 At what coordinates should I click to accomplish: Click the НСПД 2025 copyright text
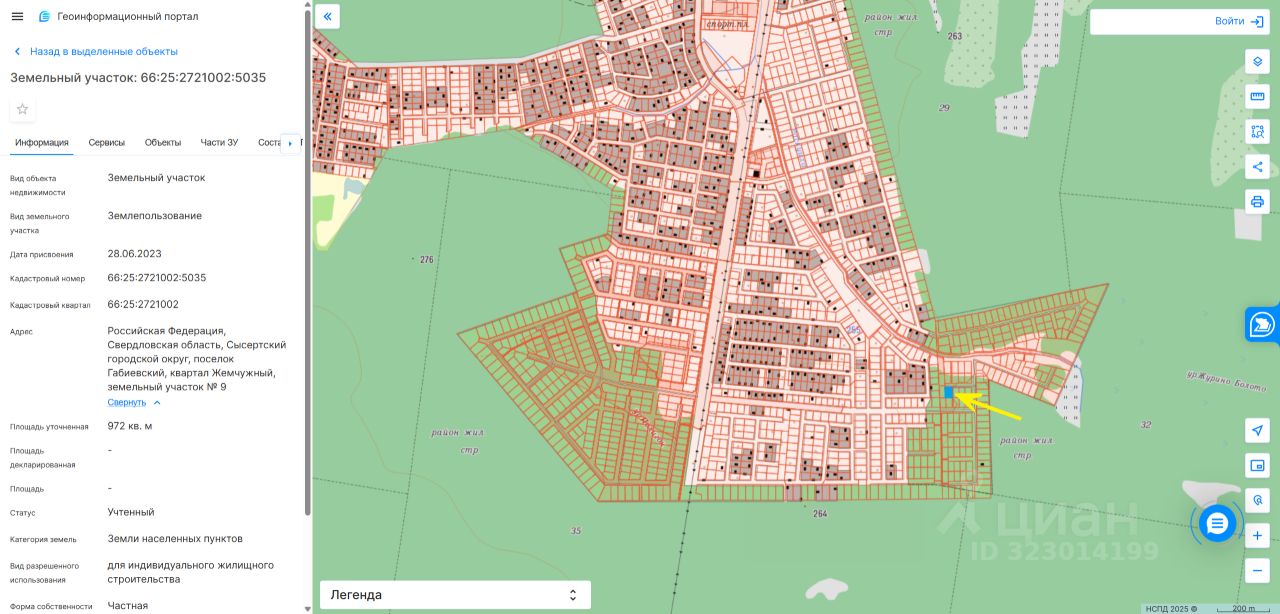(1171, 608)
